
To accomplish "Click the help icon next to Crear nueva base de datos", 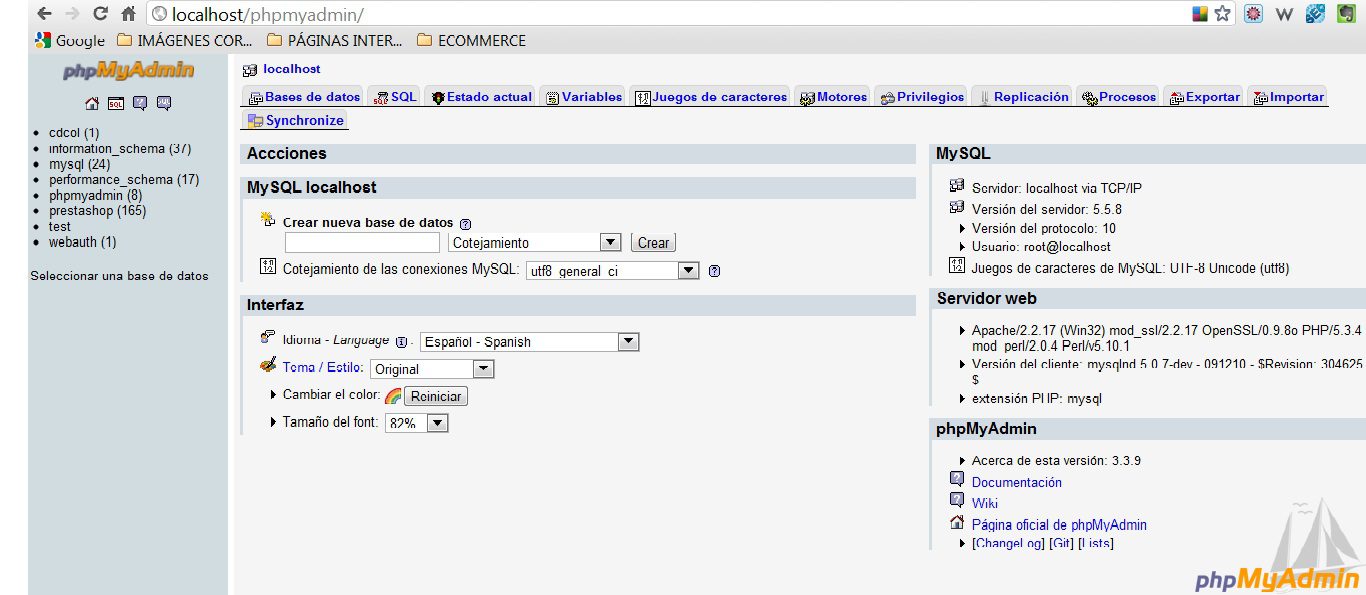I will [465, 224].
